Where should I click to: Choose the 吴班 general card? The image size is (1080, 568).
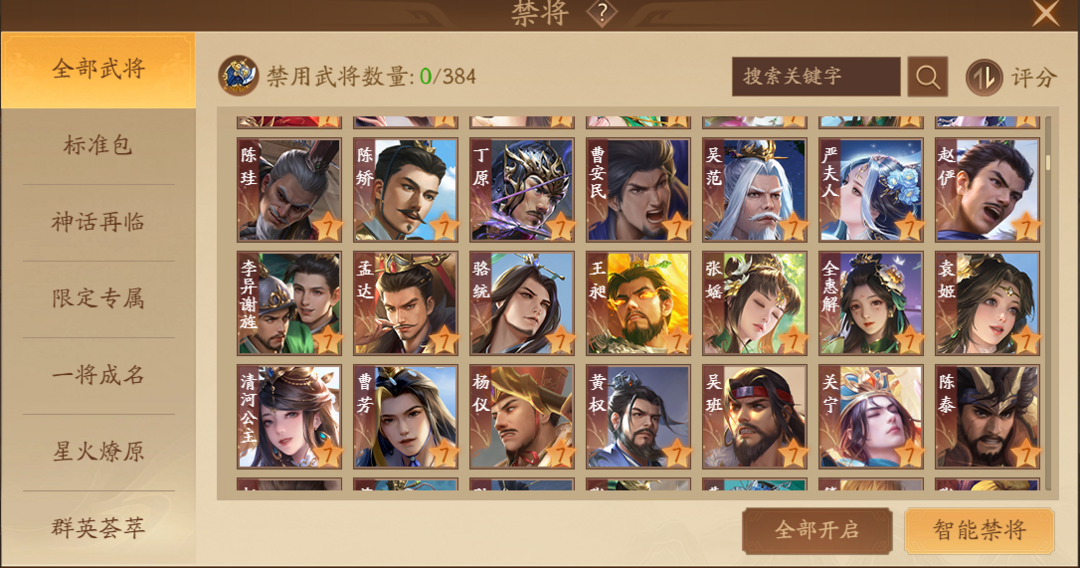click(755, 417)
